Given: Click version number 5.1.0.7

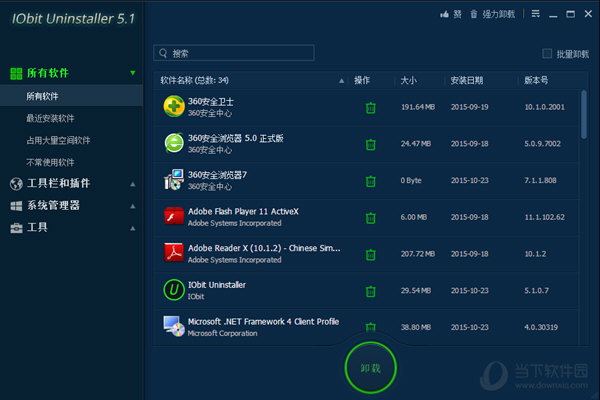Looking at the screenshot, I should click(x=536, y=291).
